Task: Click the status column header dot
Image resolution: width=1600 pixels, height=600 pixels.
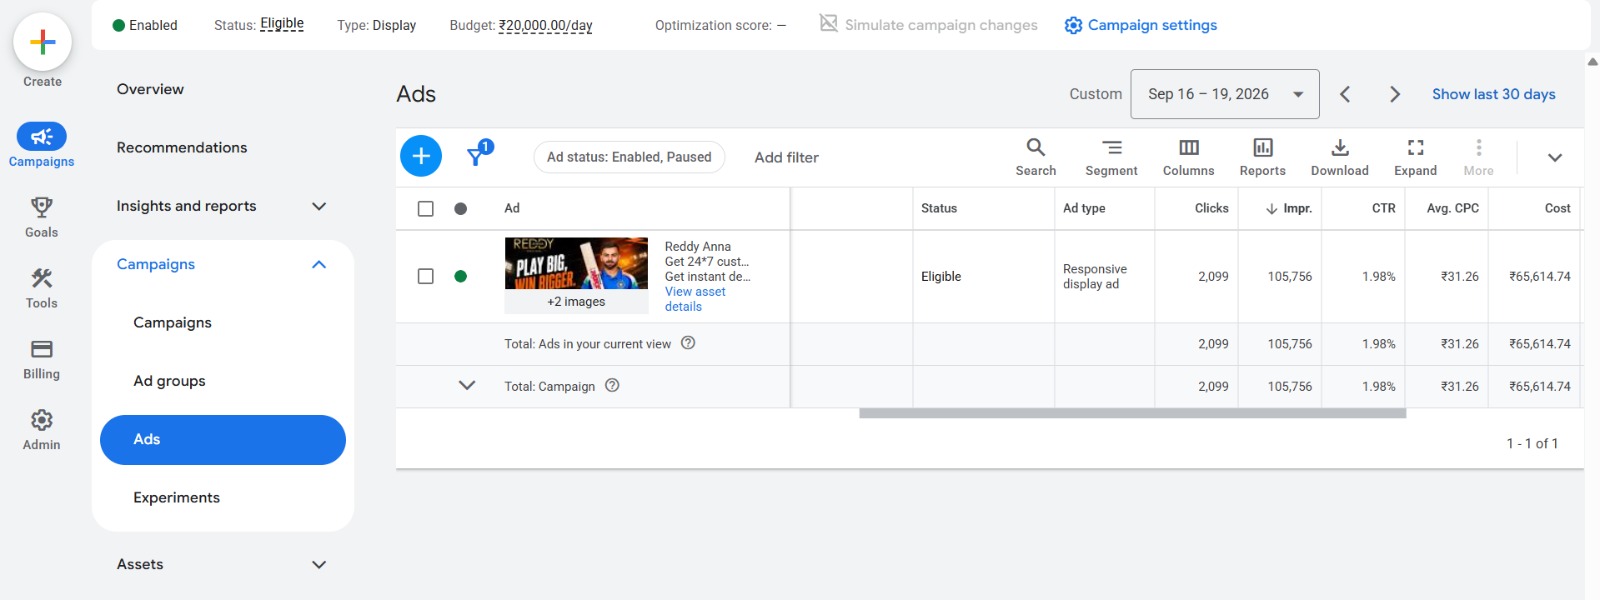Action: point(461,208)
